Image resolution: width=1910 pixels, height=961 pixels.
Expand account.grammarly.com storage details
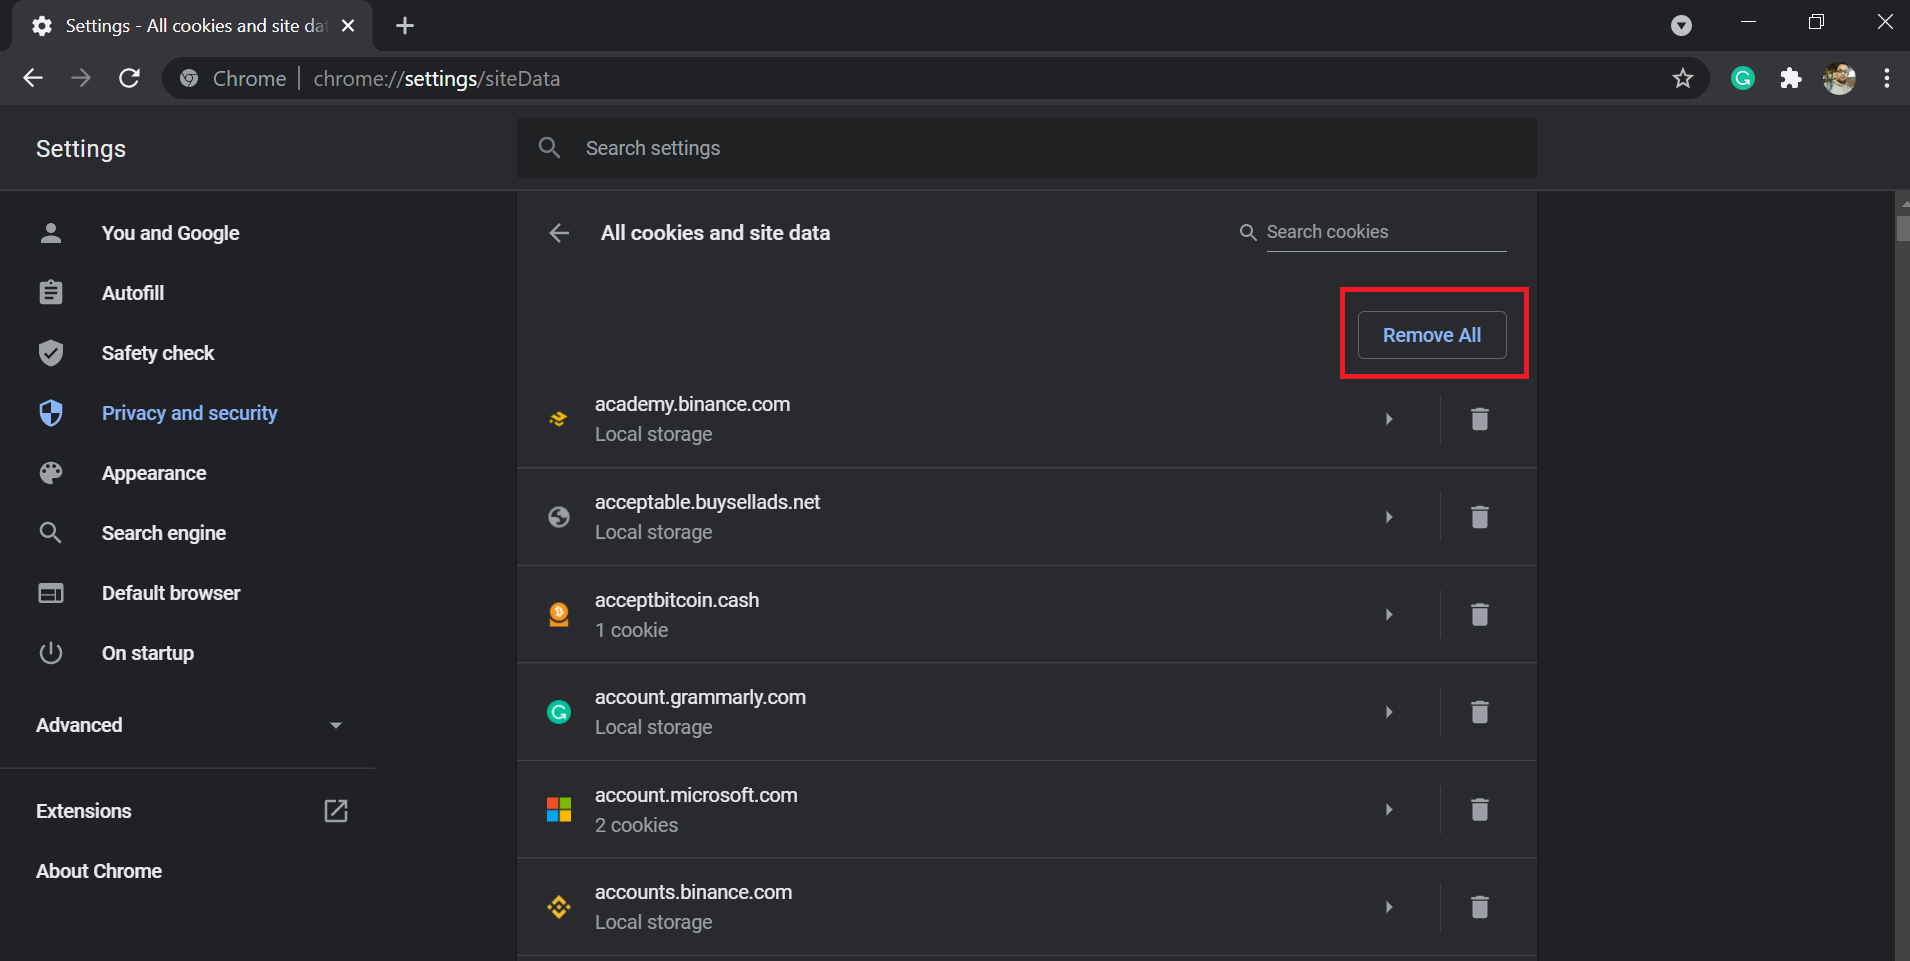click(1389, 712)
